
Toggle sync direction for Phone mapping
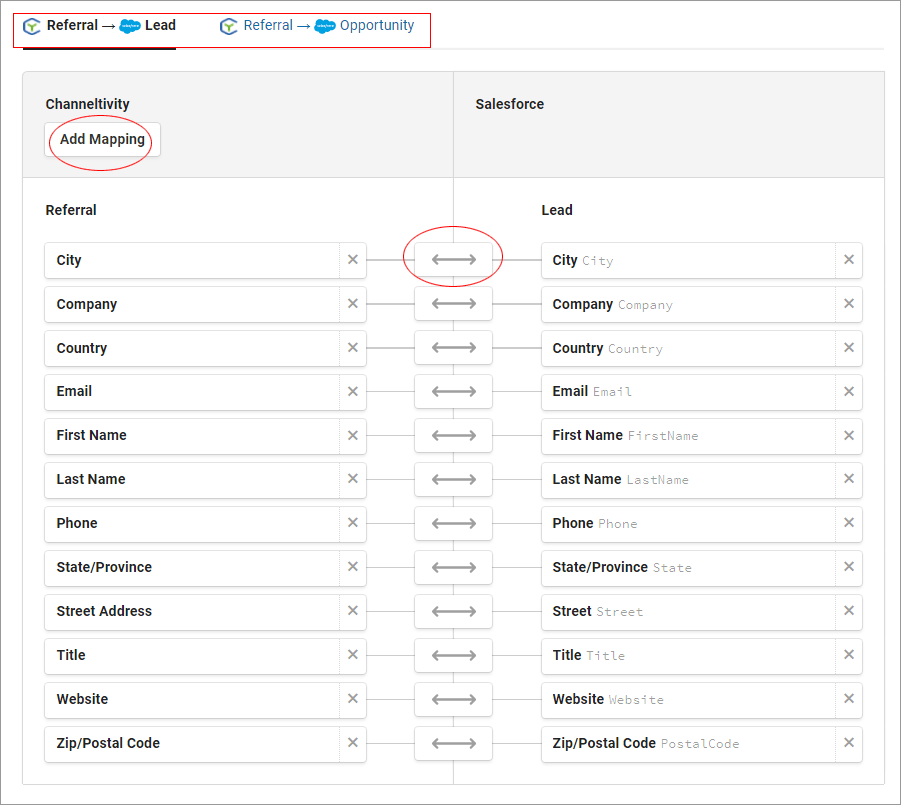453,523
